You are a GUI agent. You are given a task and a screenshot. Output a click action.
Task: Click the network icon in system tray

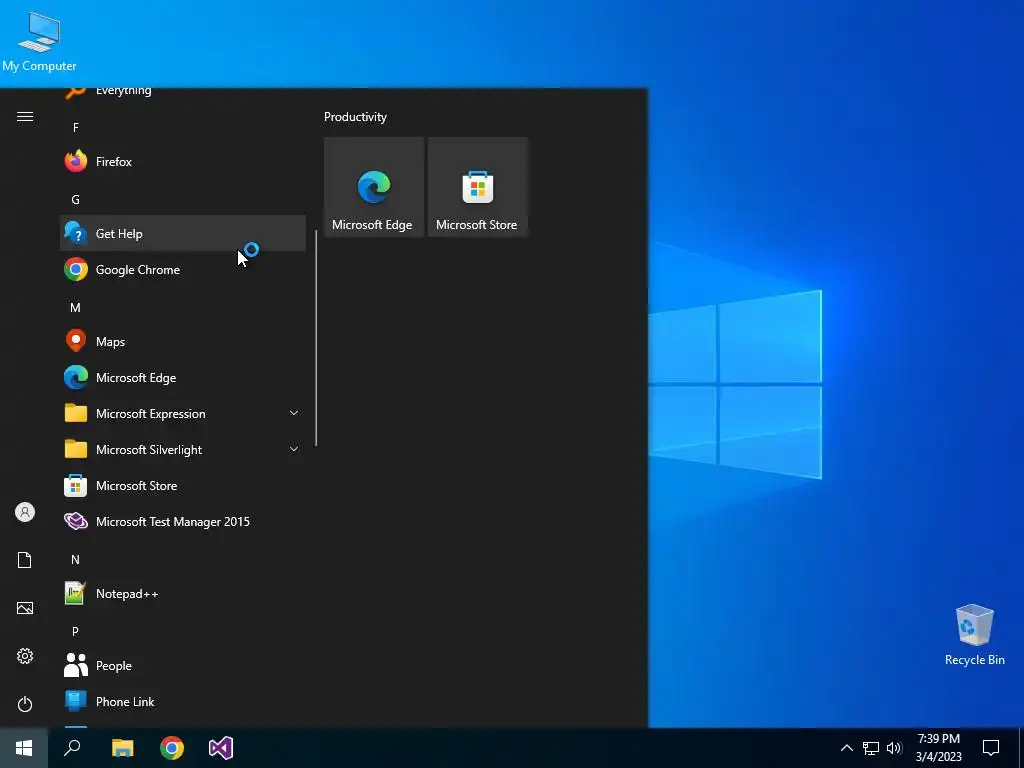(871, 748)
